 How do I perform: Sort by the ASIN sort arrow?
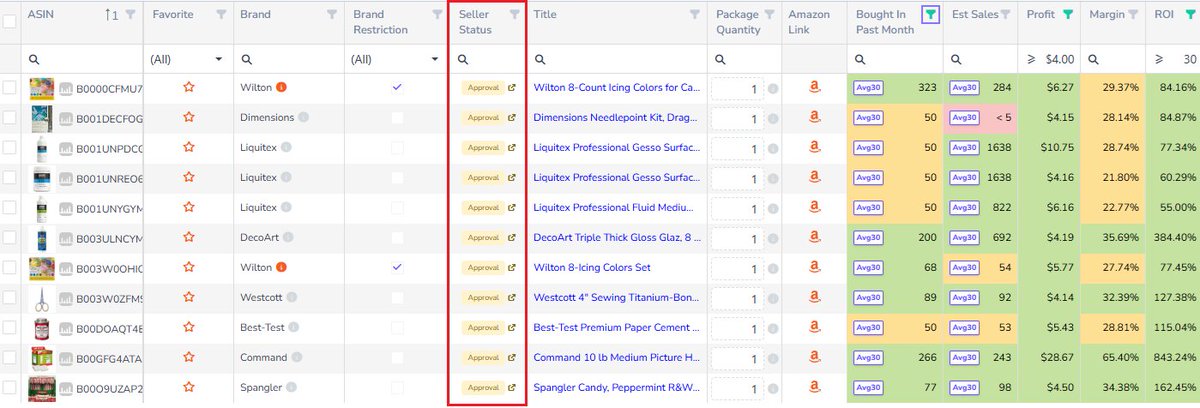pyautogui.click(x=110, y=15)
